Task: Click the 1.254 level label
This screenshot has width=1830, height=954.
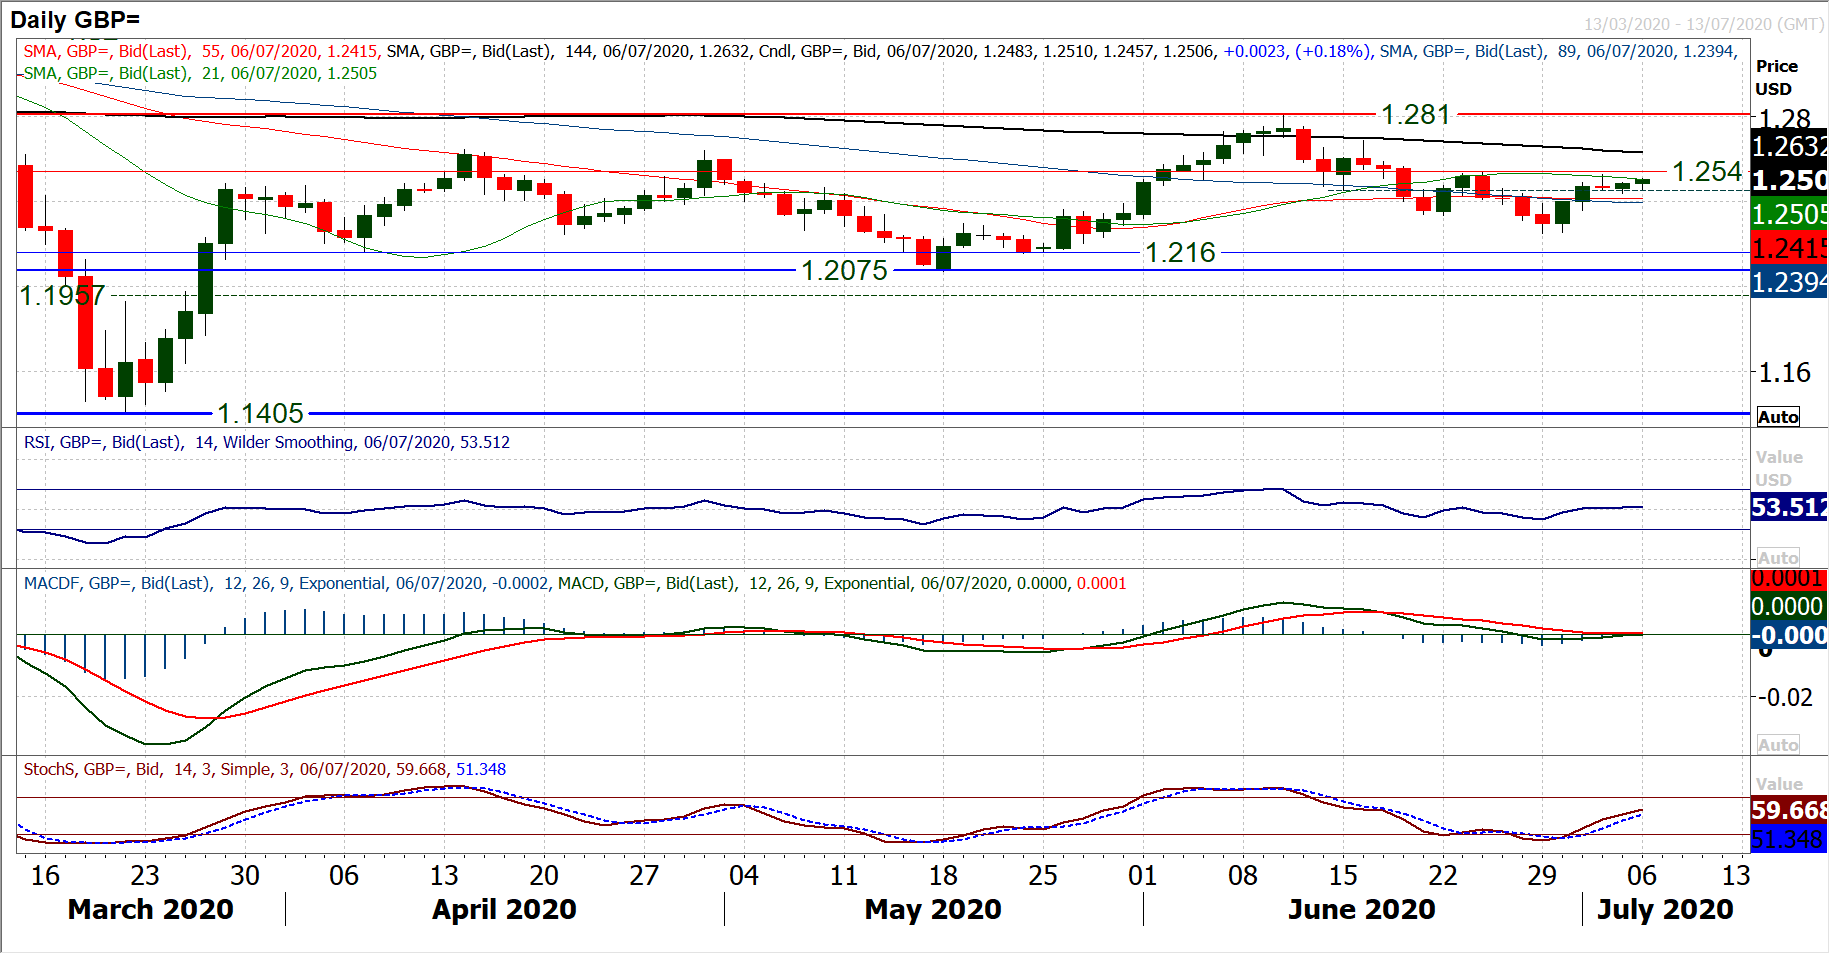Action: point(1706,172)
